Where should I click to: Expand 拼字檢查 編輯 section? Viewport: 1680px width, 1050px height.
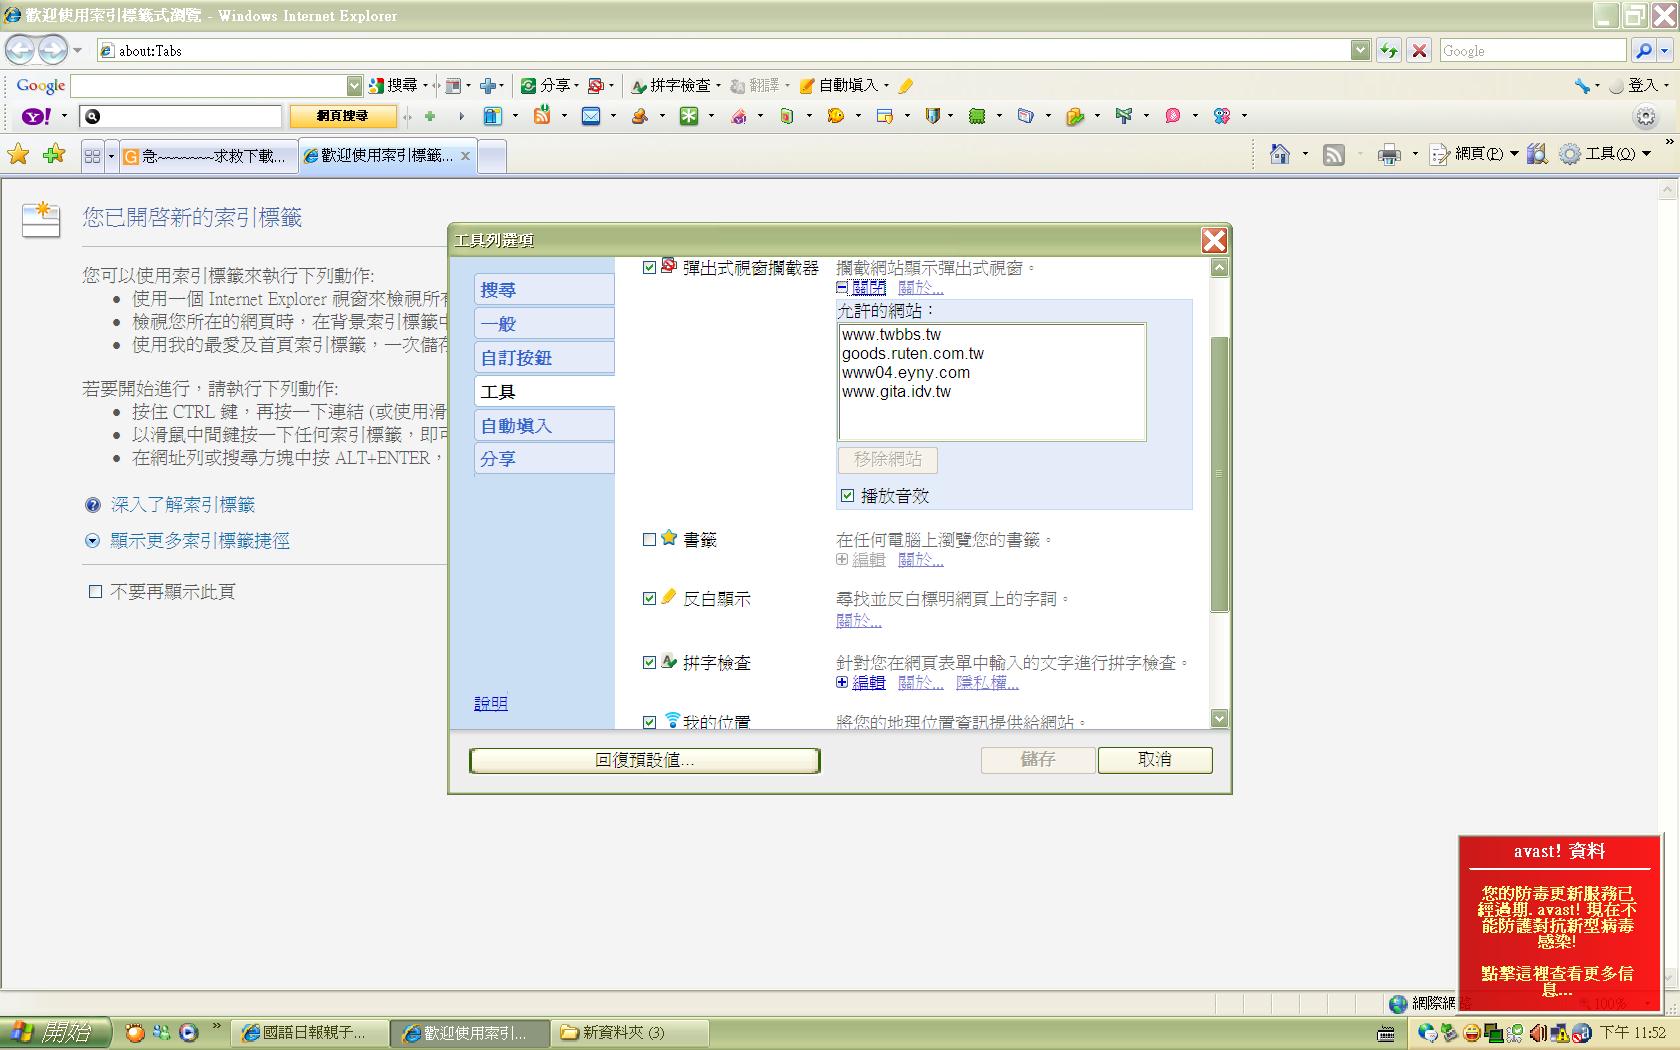(842, 683)
